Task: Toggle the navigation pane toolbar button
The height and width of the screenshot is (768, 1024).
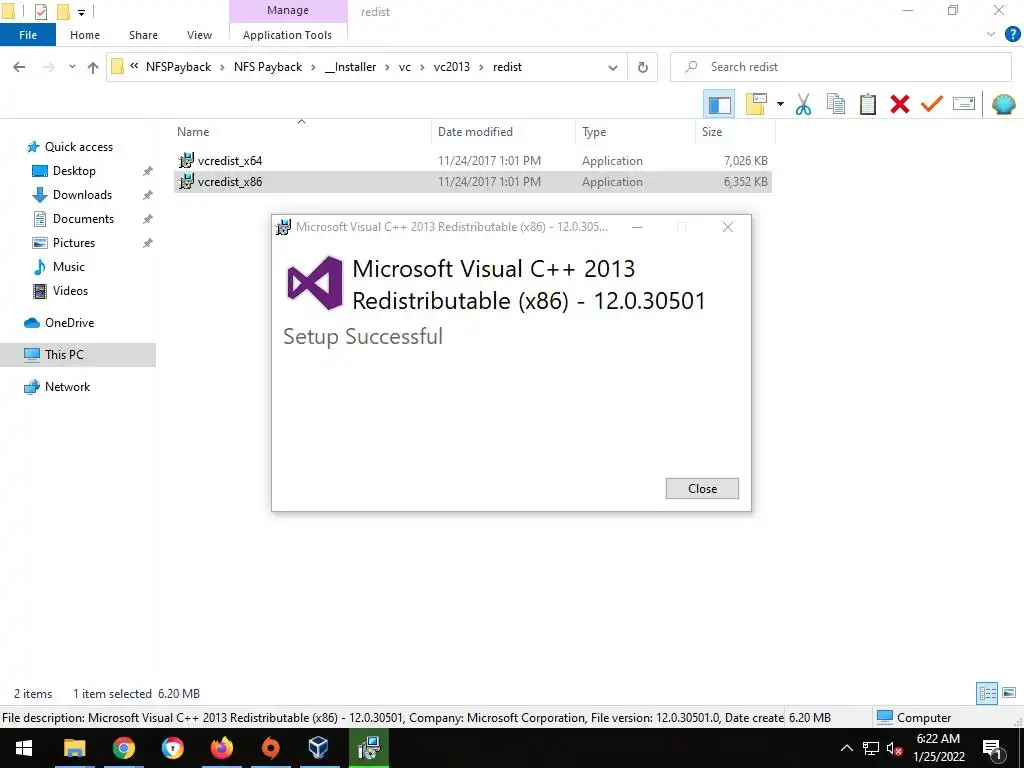Action: pos(719,104)
